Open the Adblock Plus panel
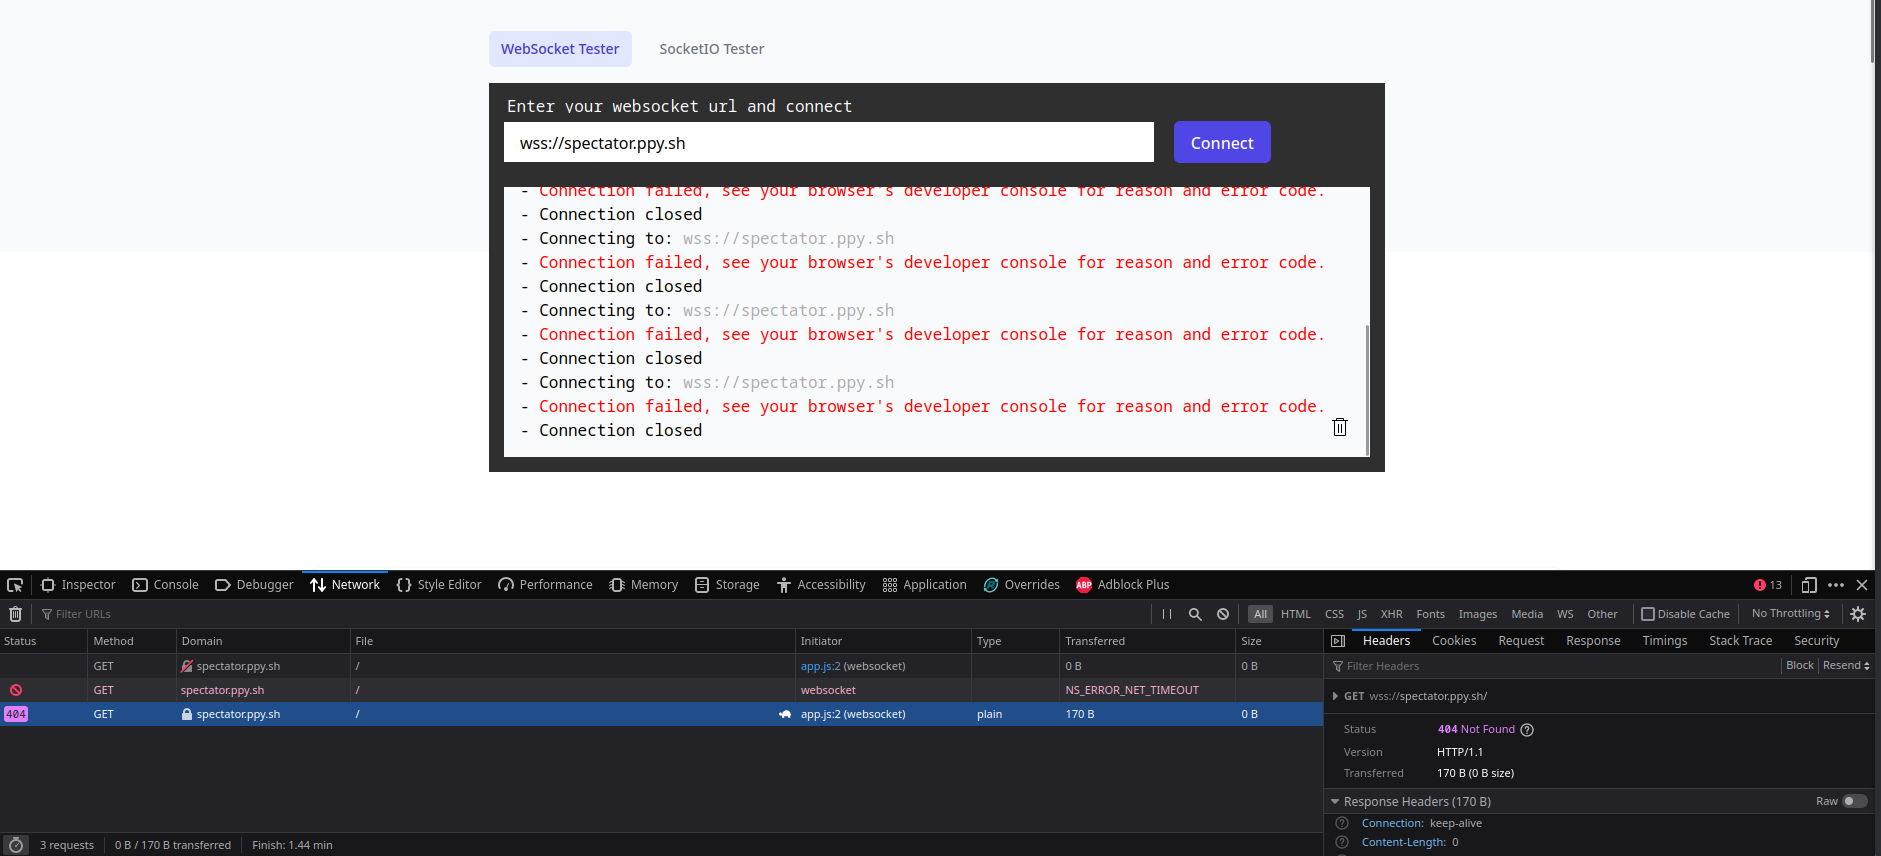 coord(1123,585)
